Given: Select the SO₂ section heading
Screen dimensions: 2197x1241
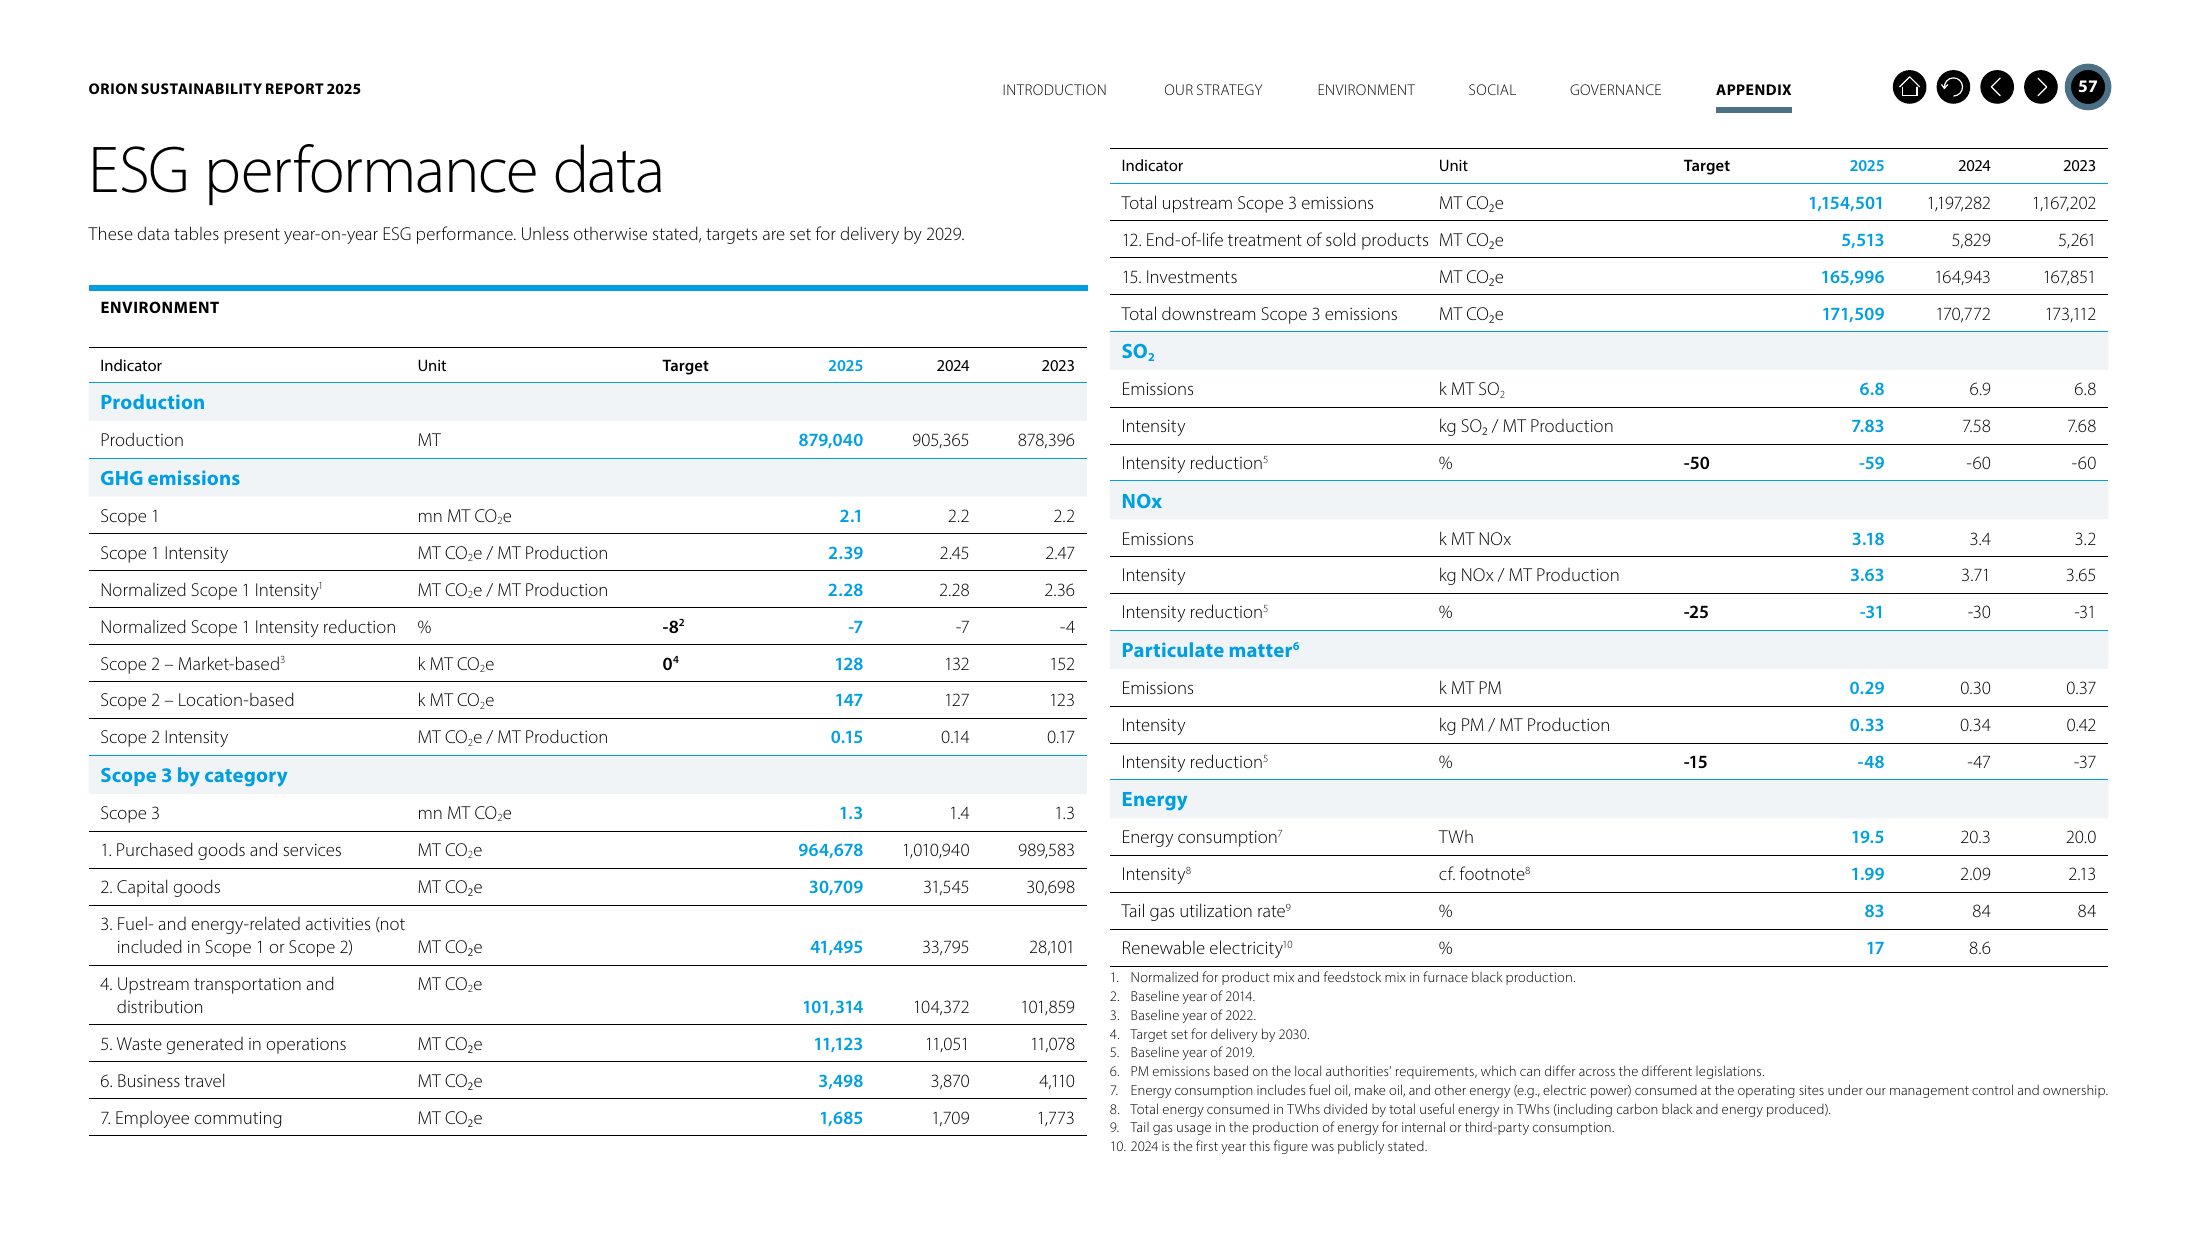Looking at the screenshot, I should [x=1138, y=352].
